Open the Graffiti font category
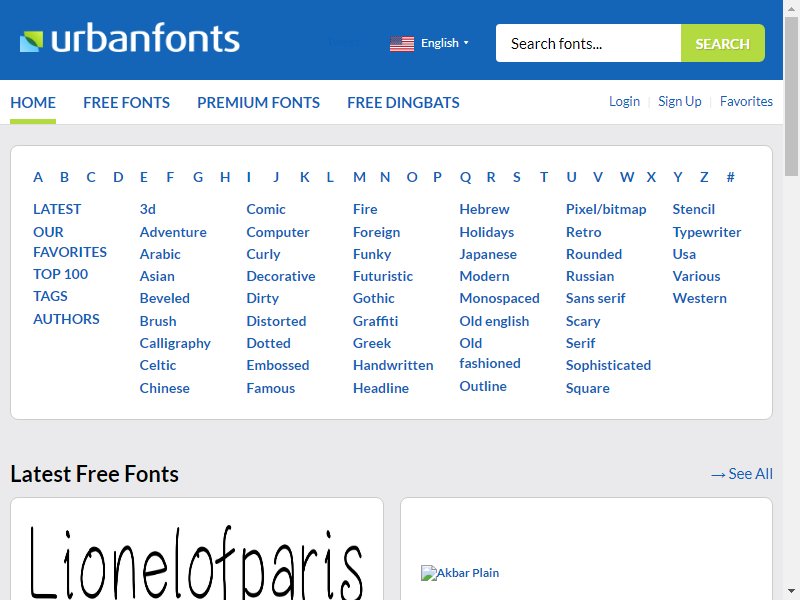800x600 pixels. click(x=375, y=321)
